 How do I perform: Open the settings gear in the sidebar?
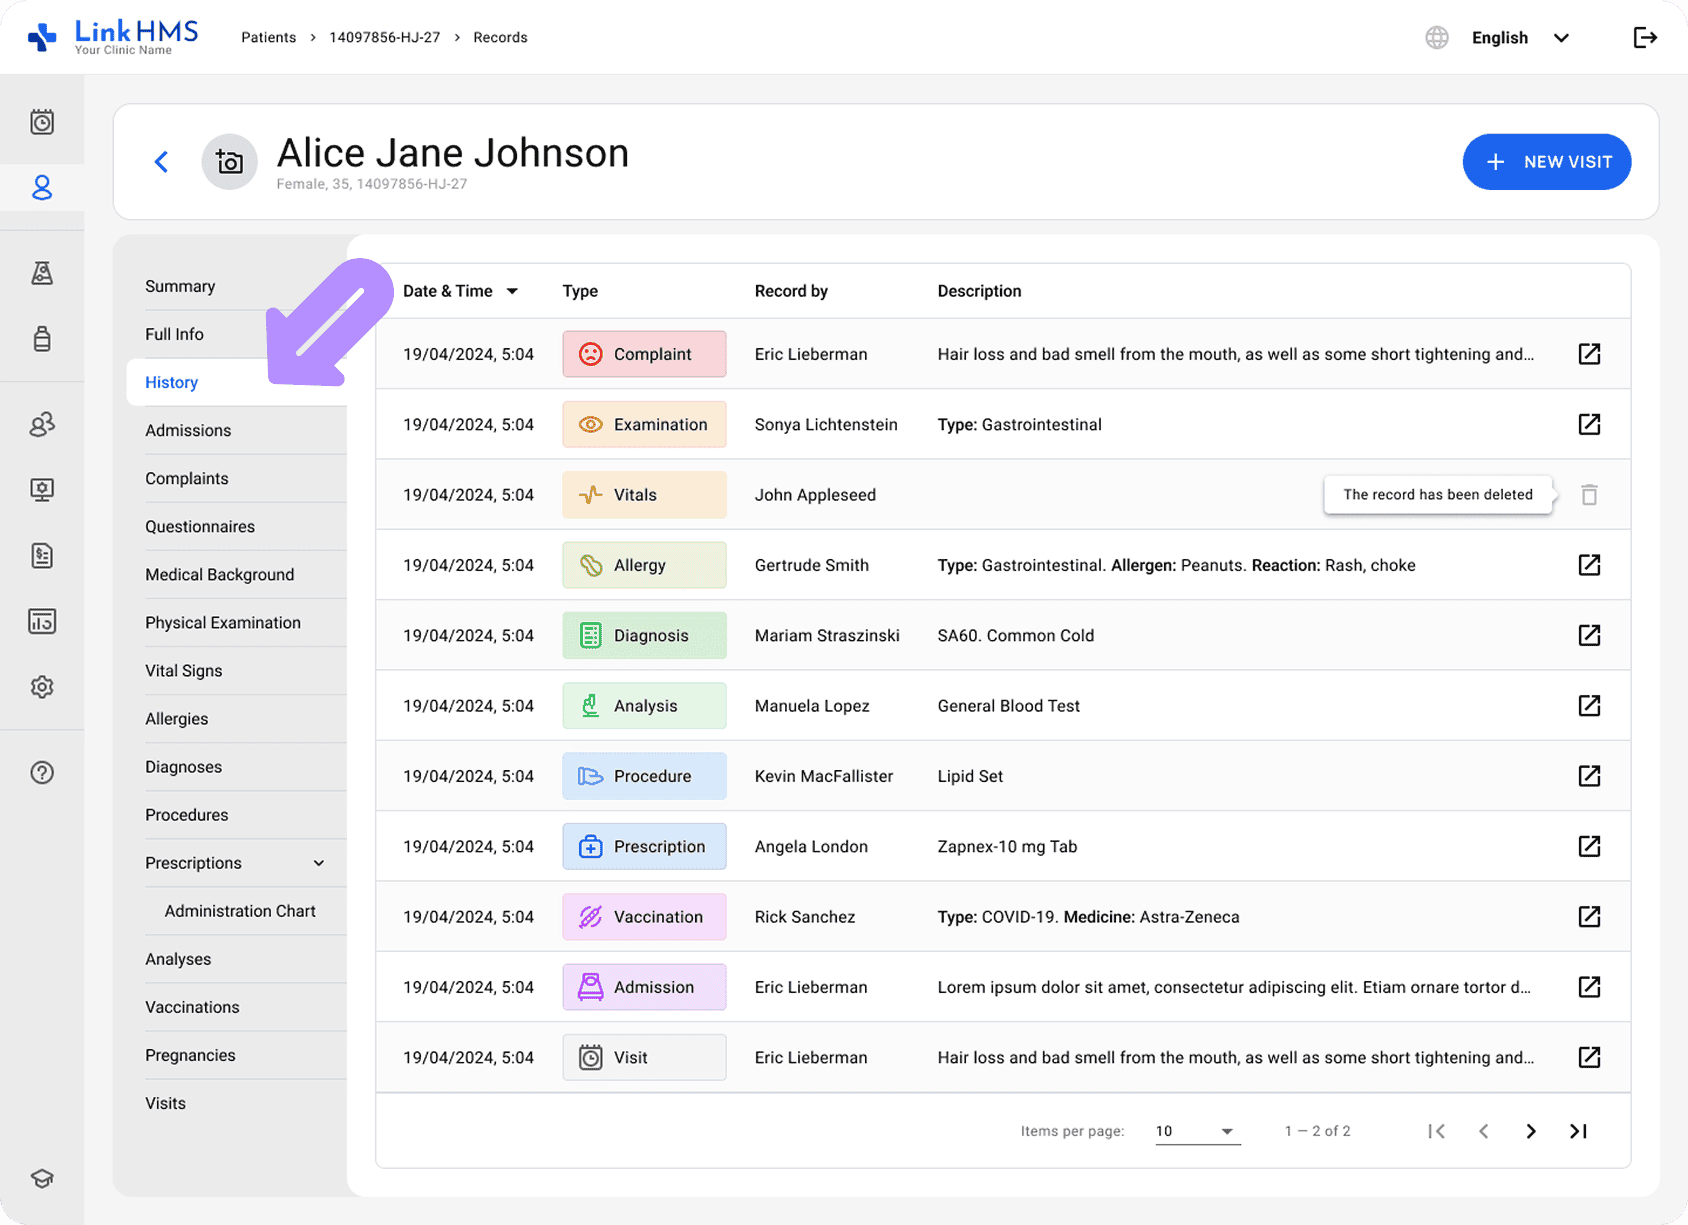click(42, 687)
